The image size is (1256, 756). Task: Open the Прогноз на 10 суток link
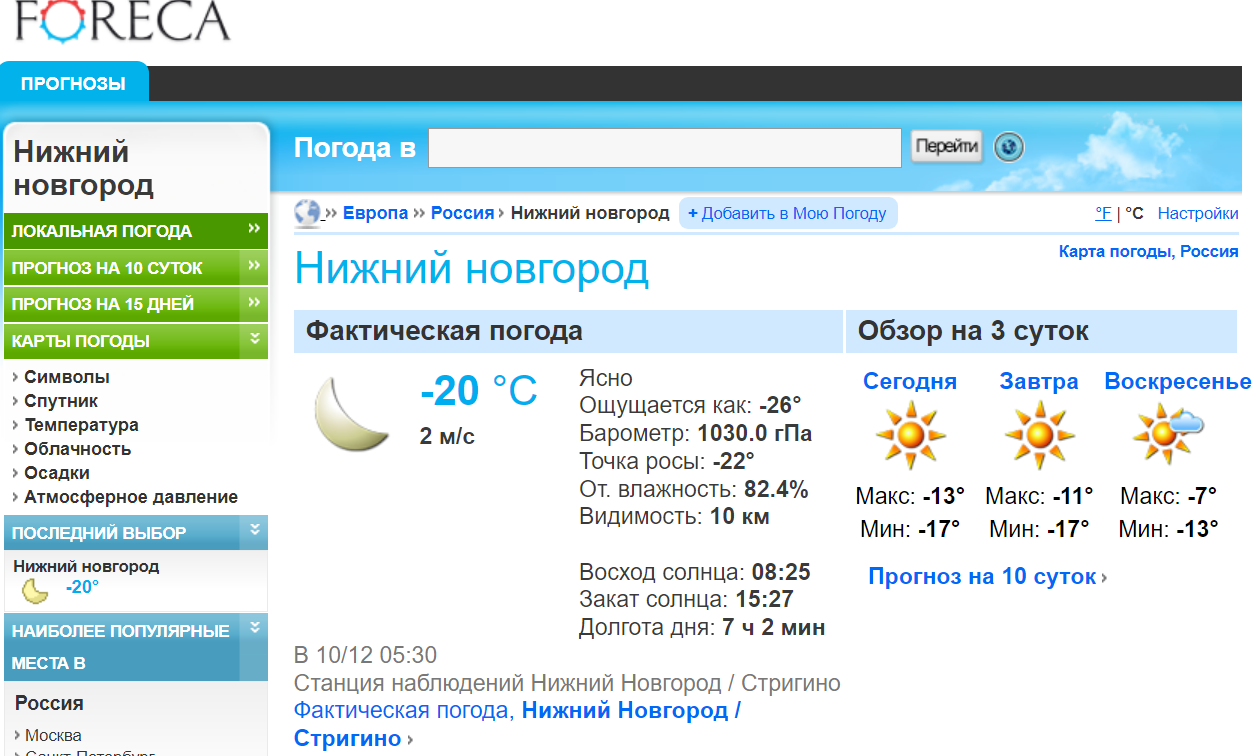[x=982, y=577]
